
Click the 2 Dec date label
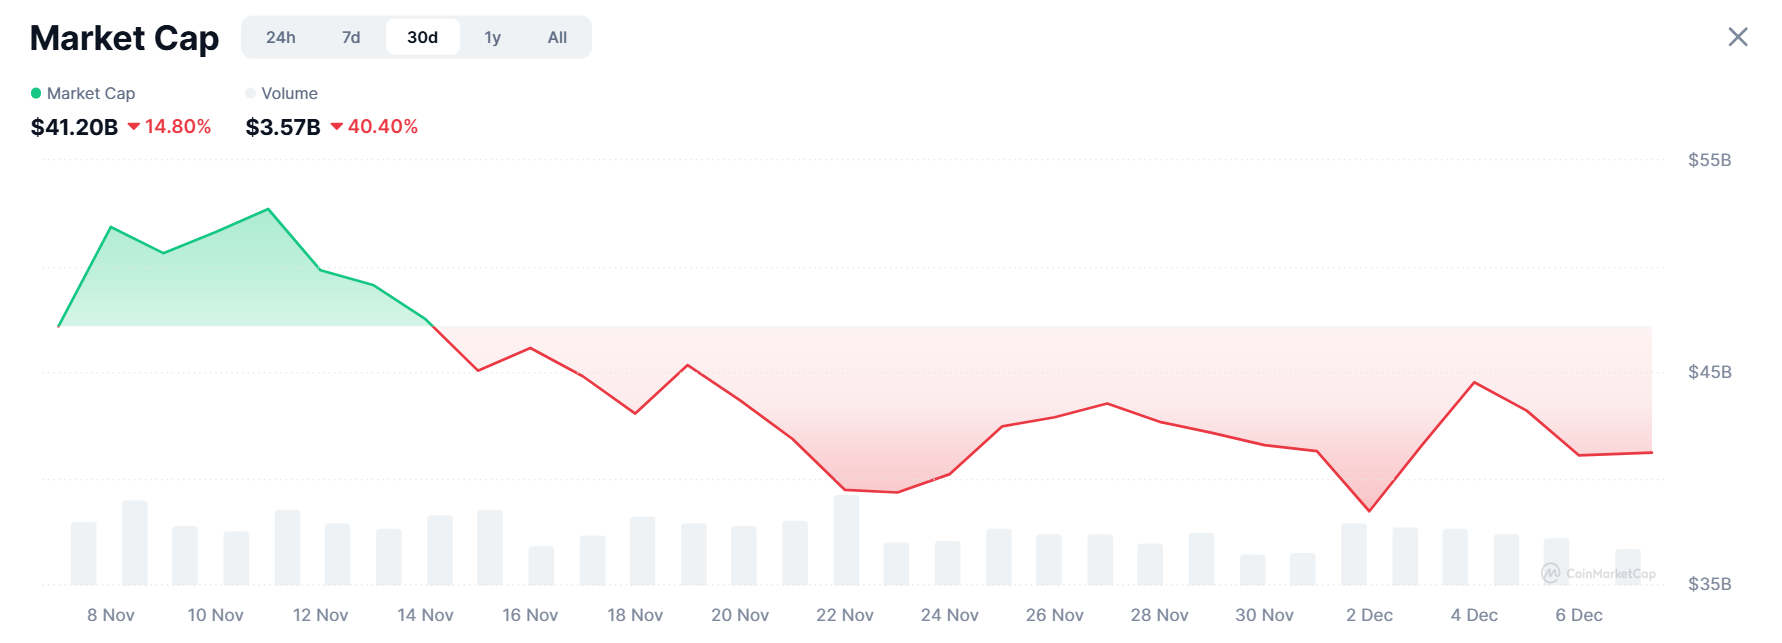point(1369,615)
